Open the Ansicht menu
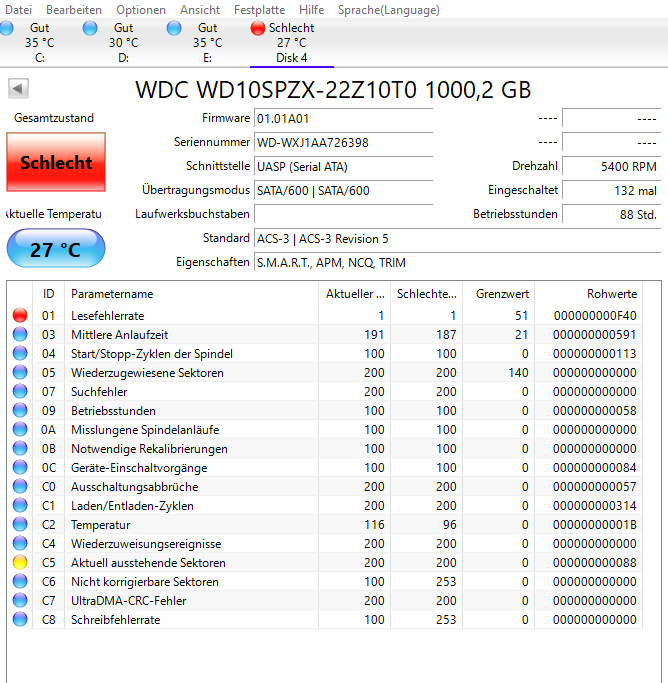The image size is (668, 683). point(200,10)
